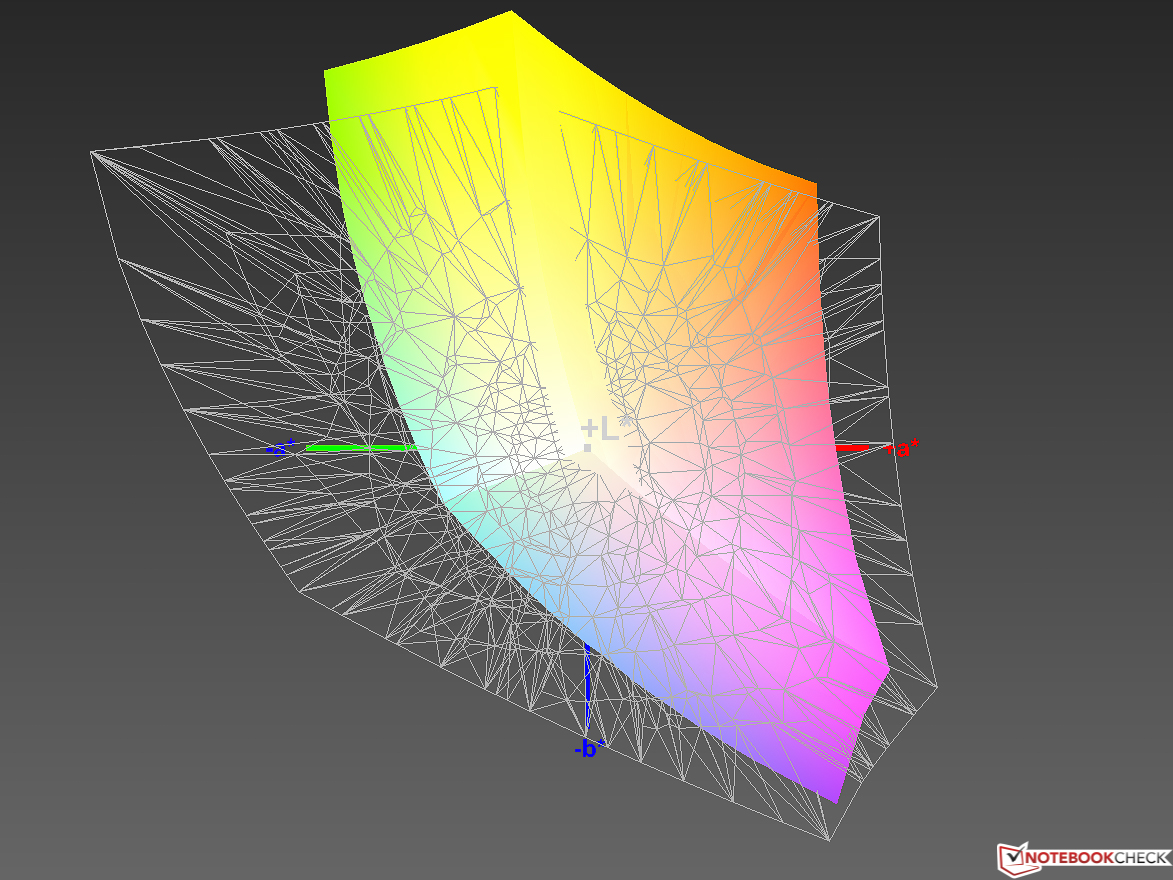Click the red +a* axis line
Image resolution: width=1173 pixels, height=880 pixels.
click(852, 447)
